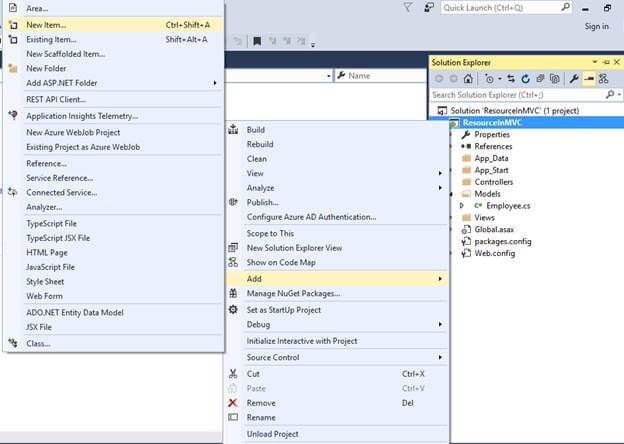
Task: Open Properties wrench icon in Solution Explorer
Action: tap(574, 79)
